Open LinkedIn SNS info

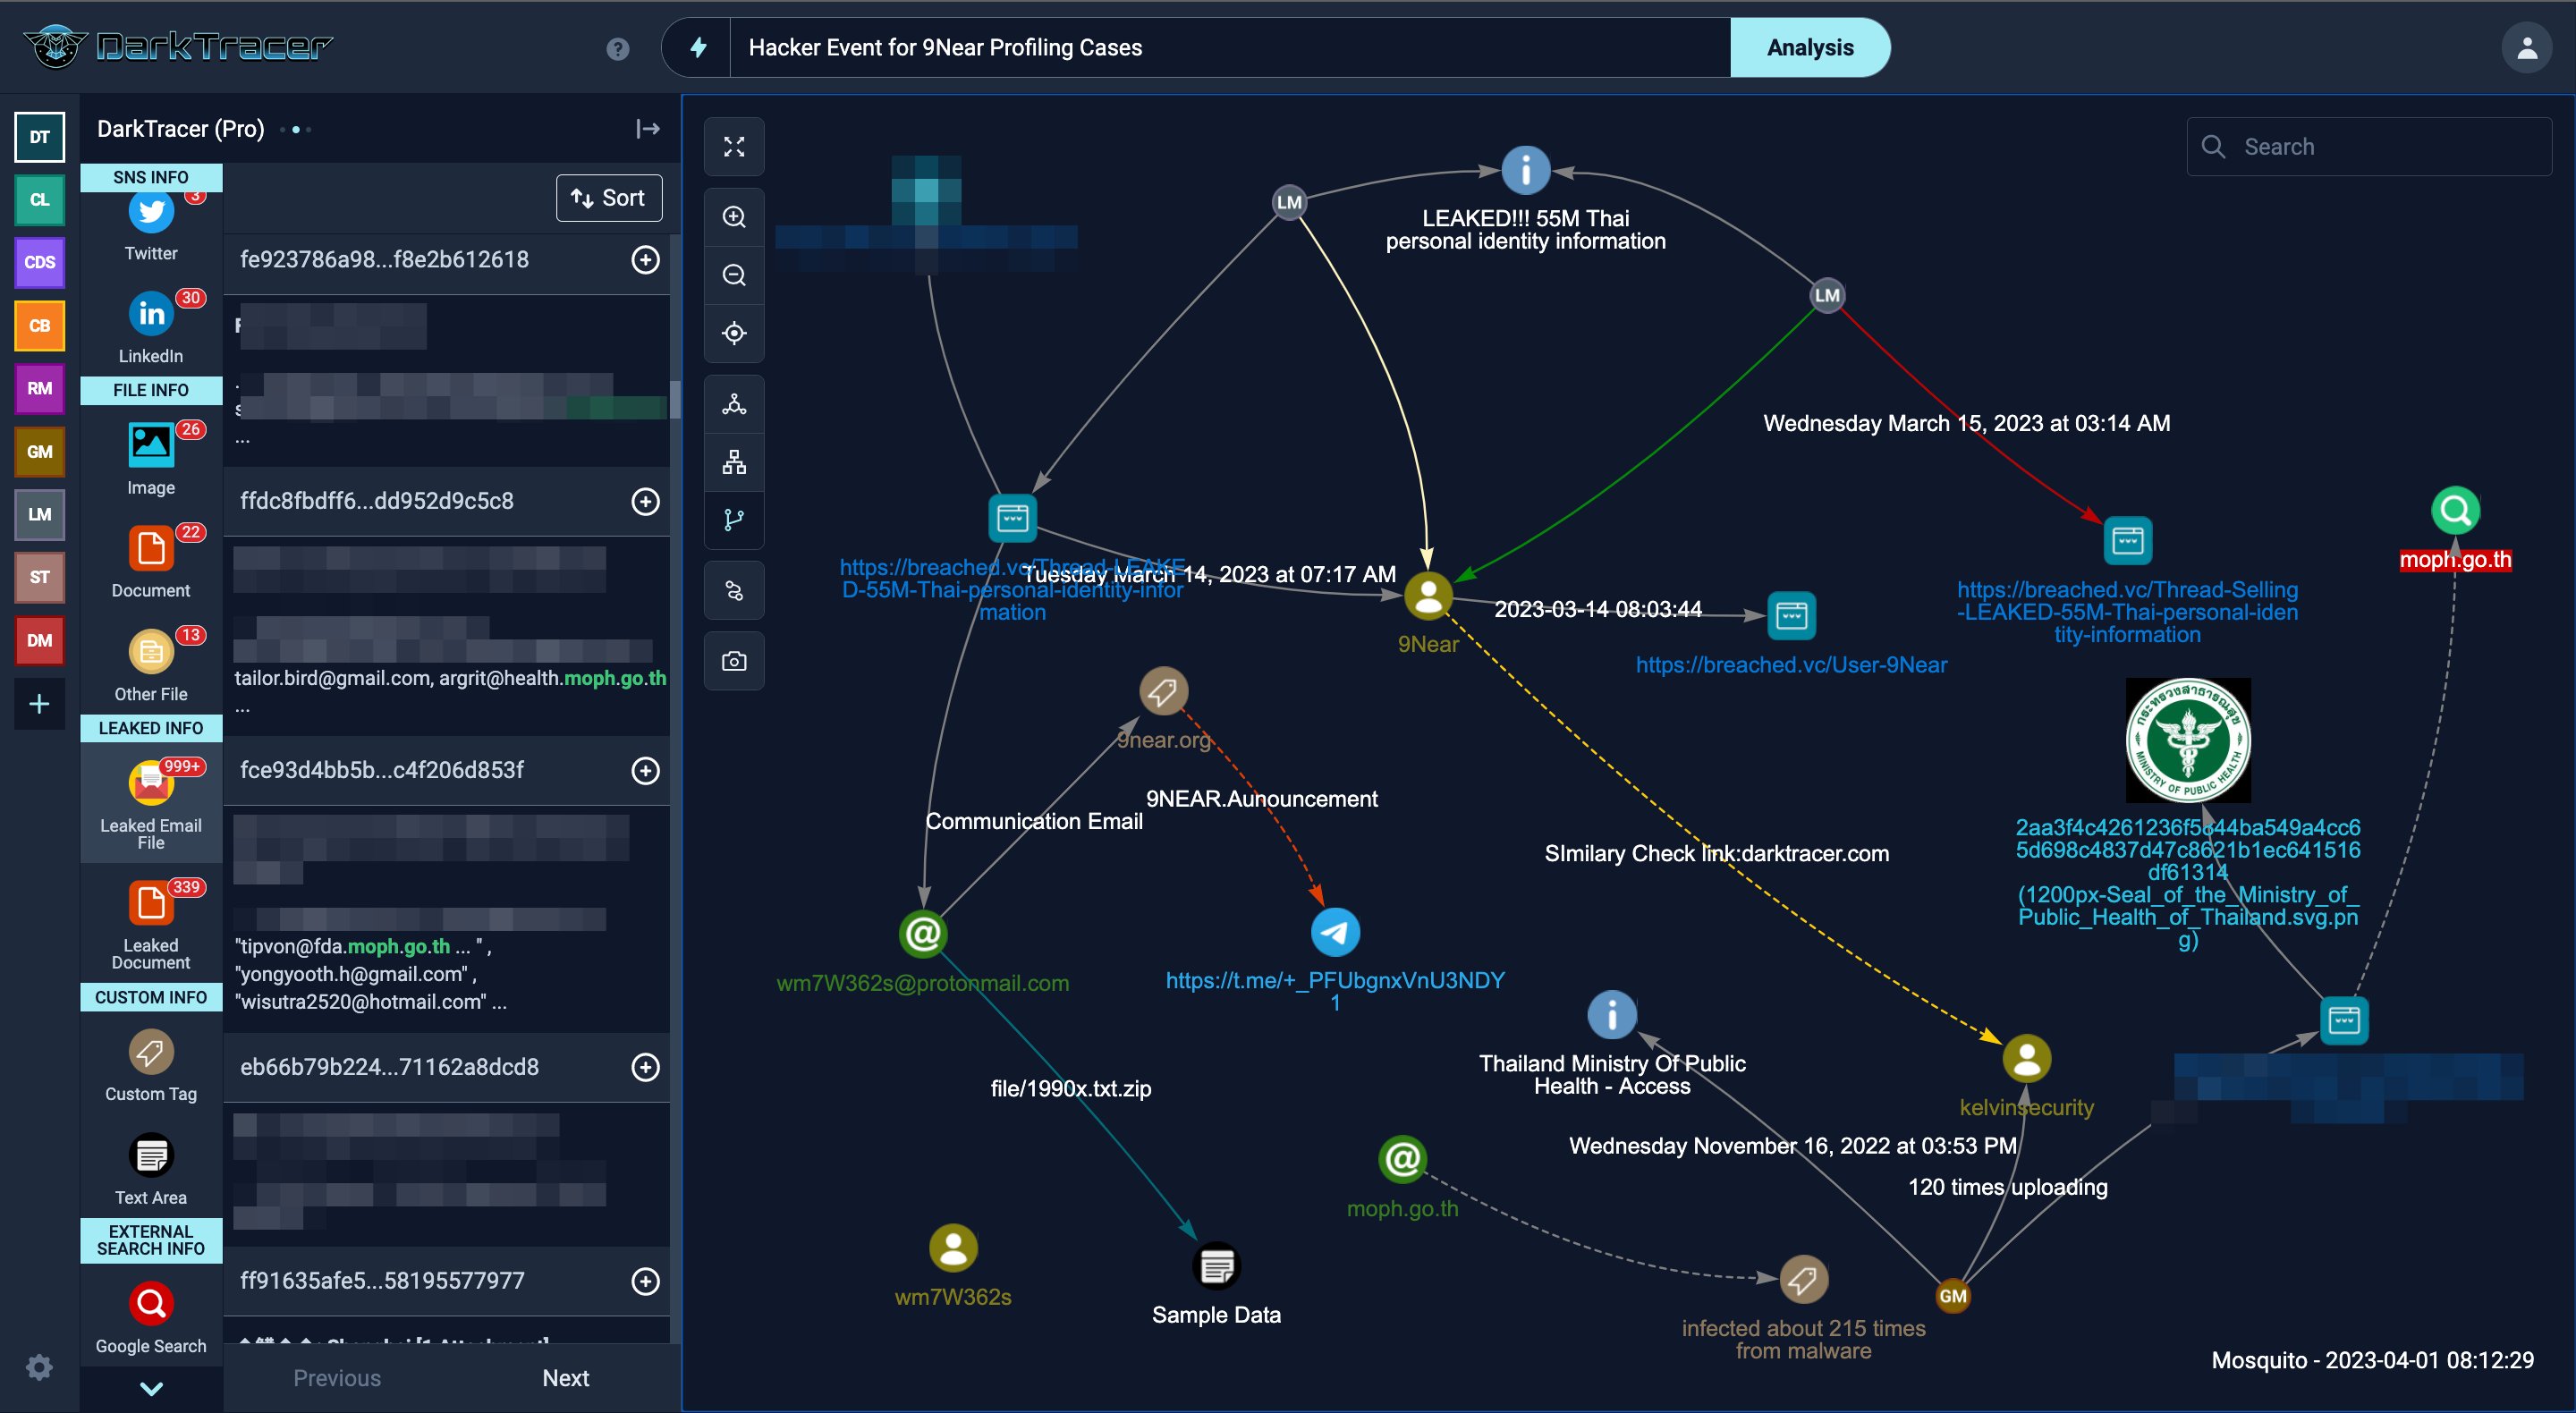point(151,326)
